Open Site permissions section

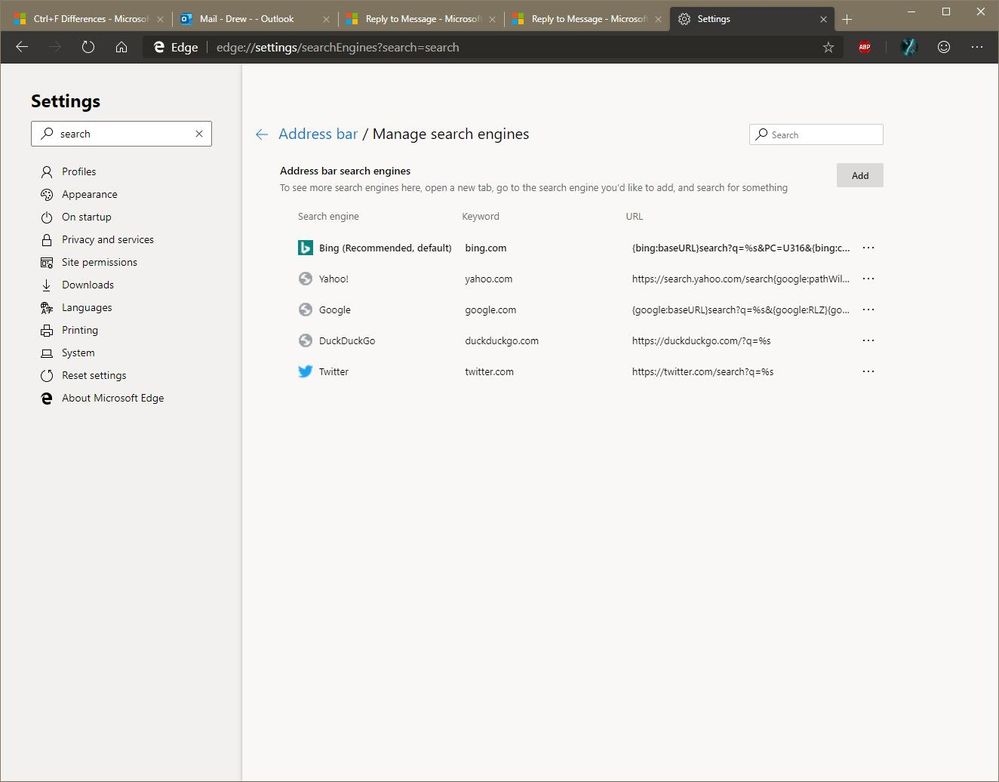coord(89,262)
